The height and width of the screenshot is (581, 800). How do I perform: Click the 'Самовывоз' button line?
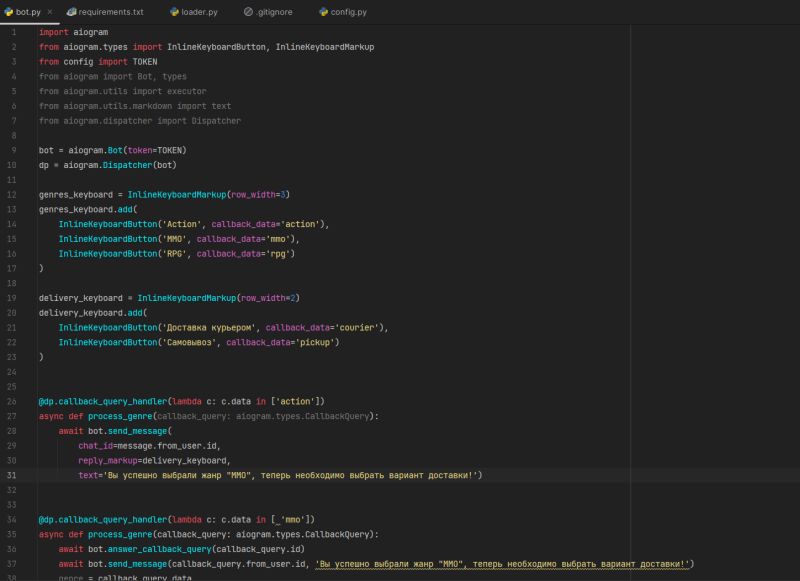pyautogui.click(x=199, y=342)
